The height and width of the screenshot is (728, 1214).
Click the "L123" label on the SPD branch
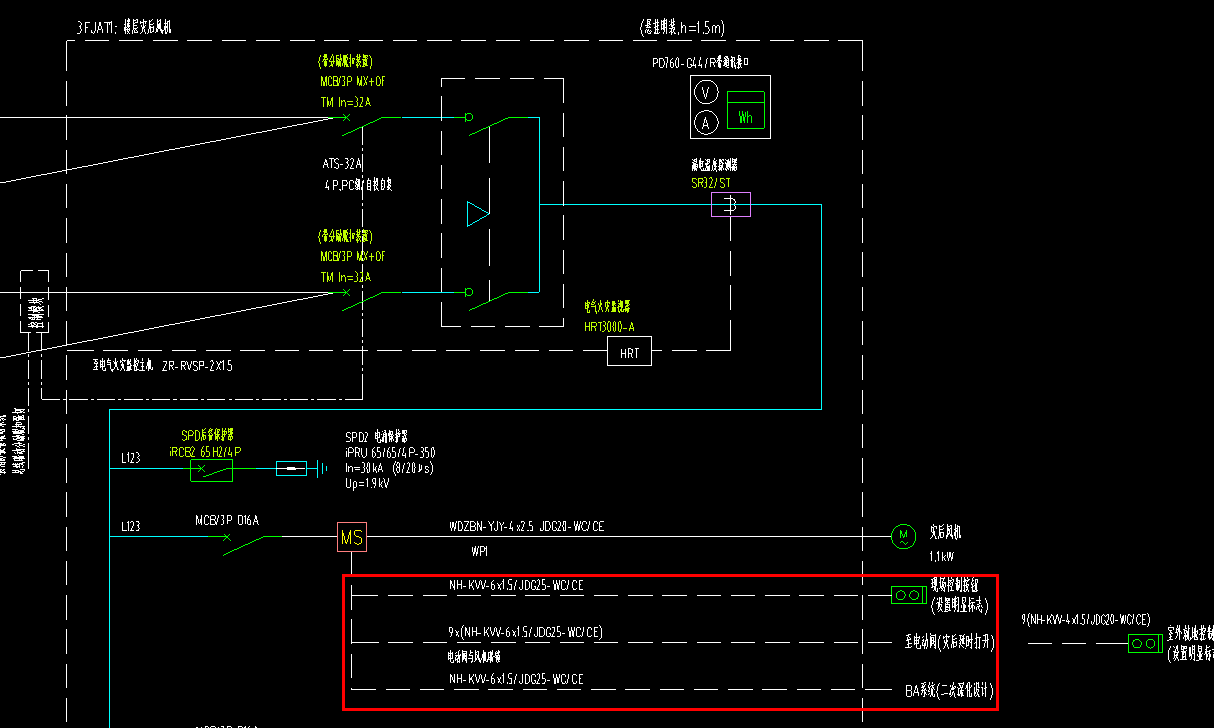(131, 458)
